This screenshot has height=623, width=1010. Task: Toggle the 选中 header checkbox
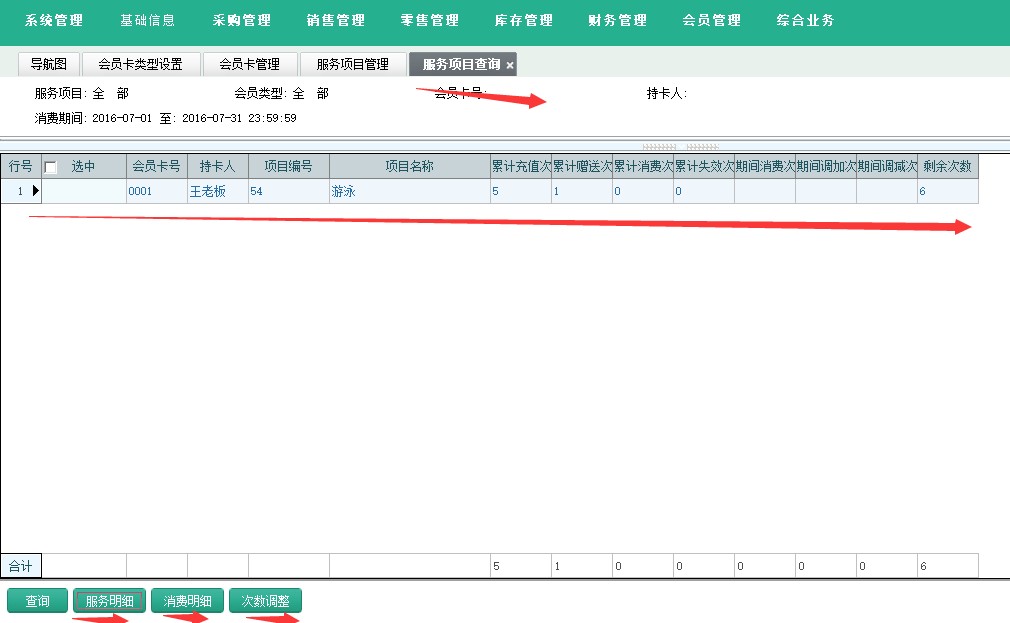tap(50, 168)
